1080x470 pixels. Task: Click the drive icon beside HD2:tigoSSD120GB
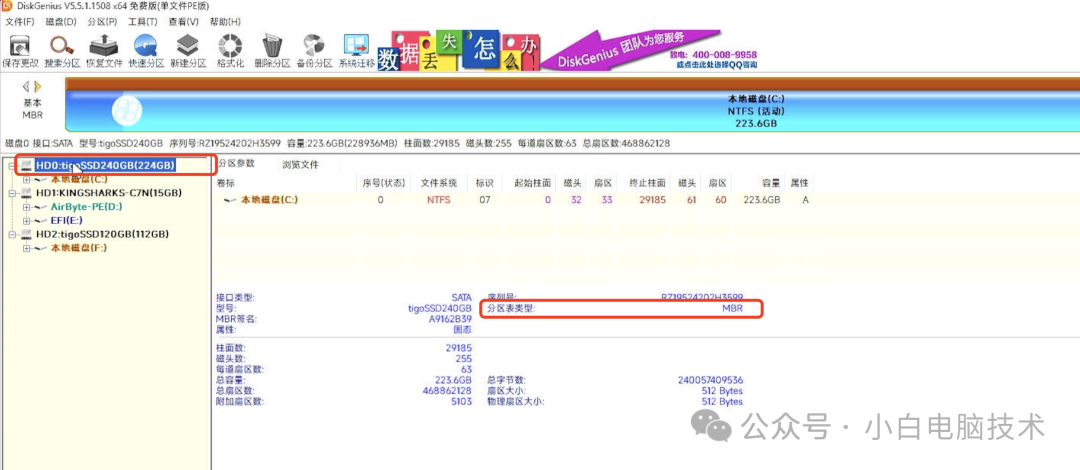27,234
